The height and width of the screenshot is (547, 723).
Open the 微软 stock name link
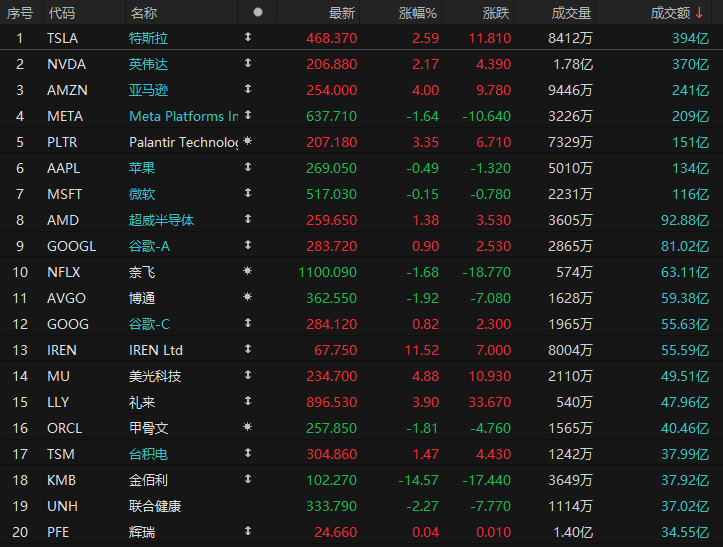click(x=142, y=194)
